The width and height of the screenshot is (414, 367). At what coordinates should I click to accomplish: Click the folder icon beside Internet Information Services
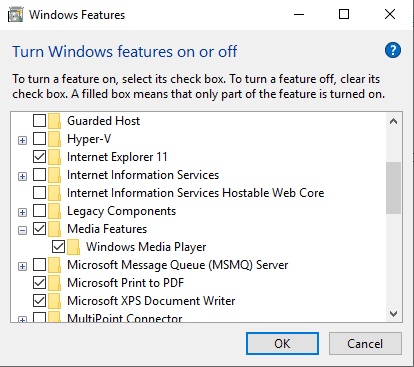(54, 175)
